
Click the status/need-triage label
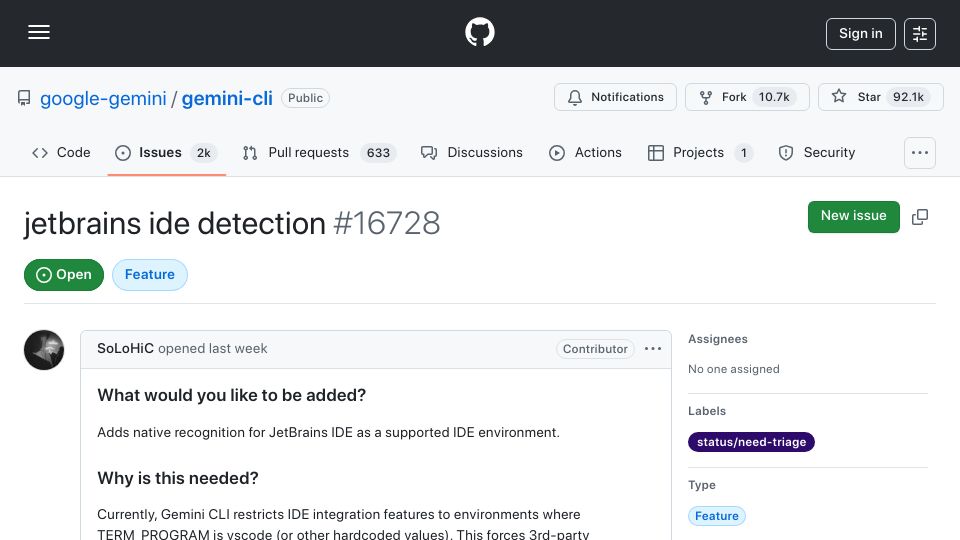pos(751,442)
